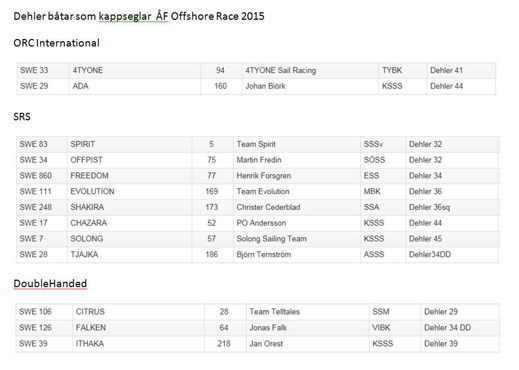Click the Team Evolution cell
519x370 pixels.
tap(297, 191)
